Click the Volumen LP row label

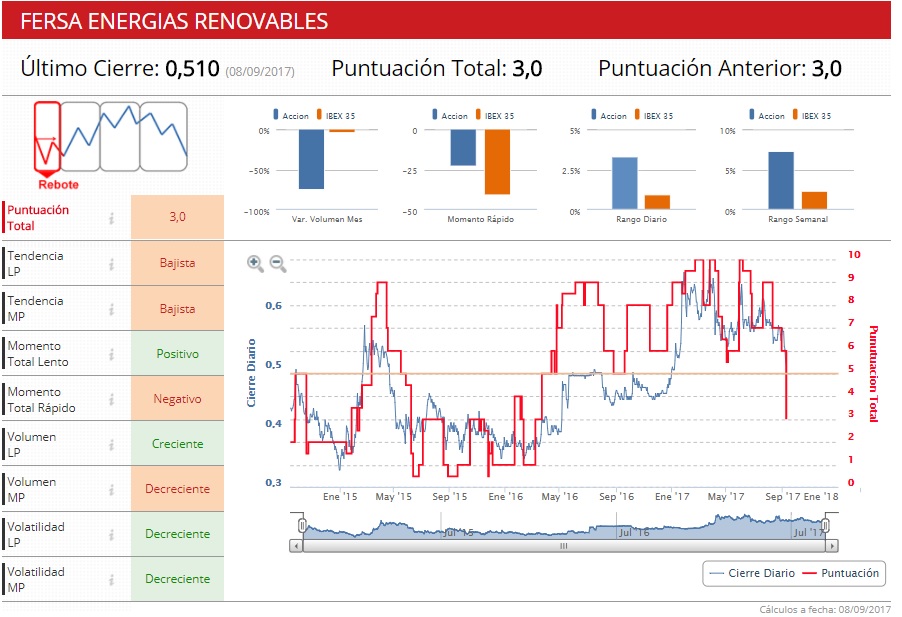[x=32, y=444]
